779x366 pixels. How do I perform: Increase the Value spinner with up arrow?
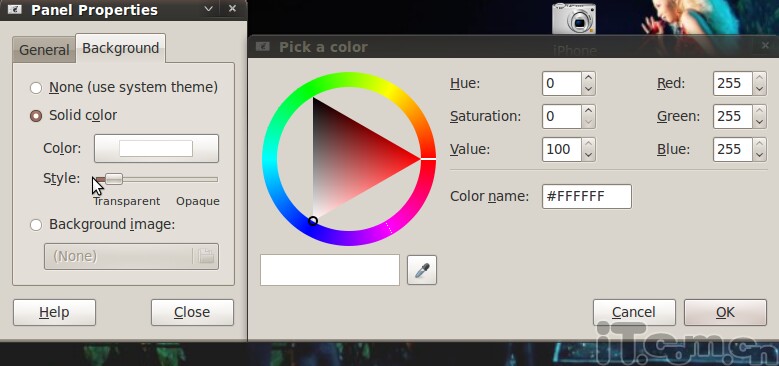588,144
